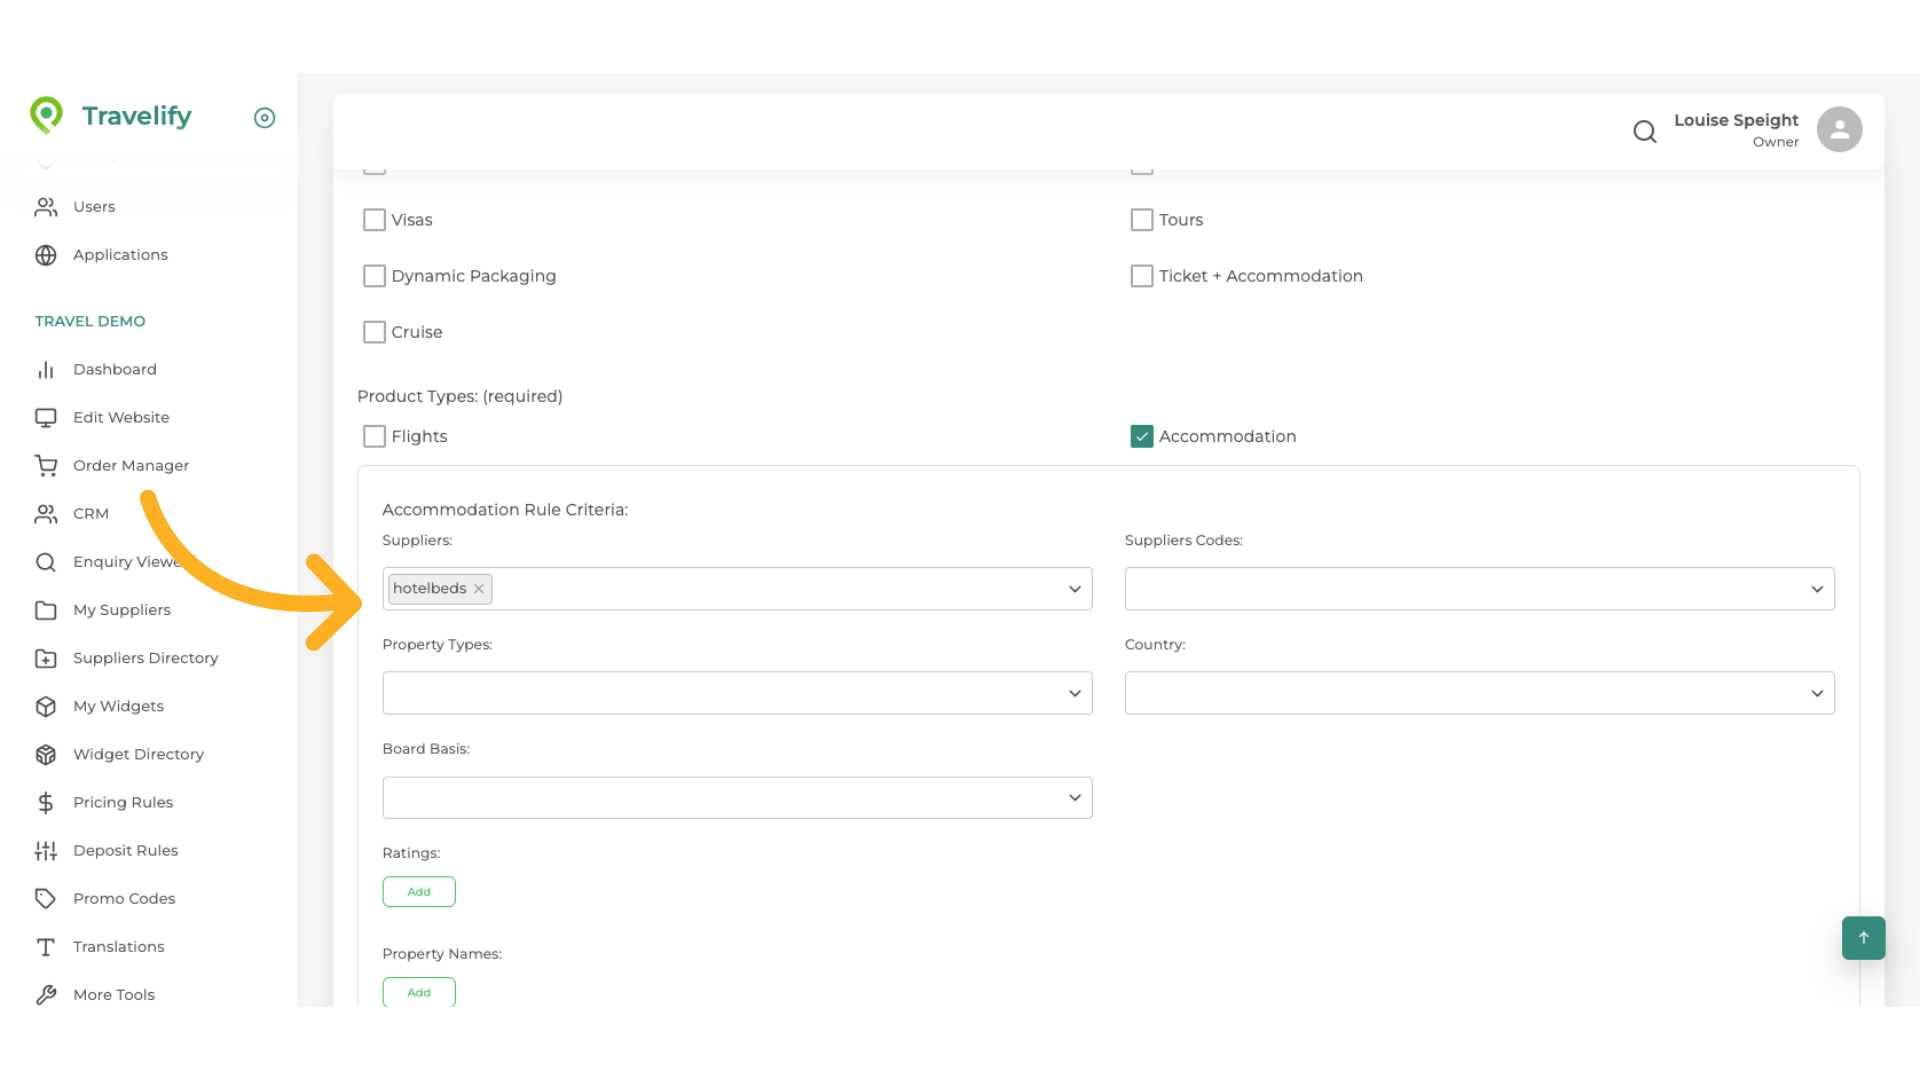
Task: Expand the Suppliers Codes dropdown
Action: pyautogui.click(x=1479, y=589)
